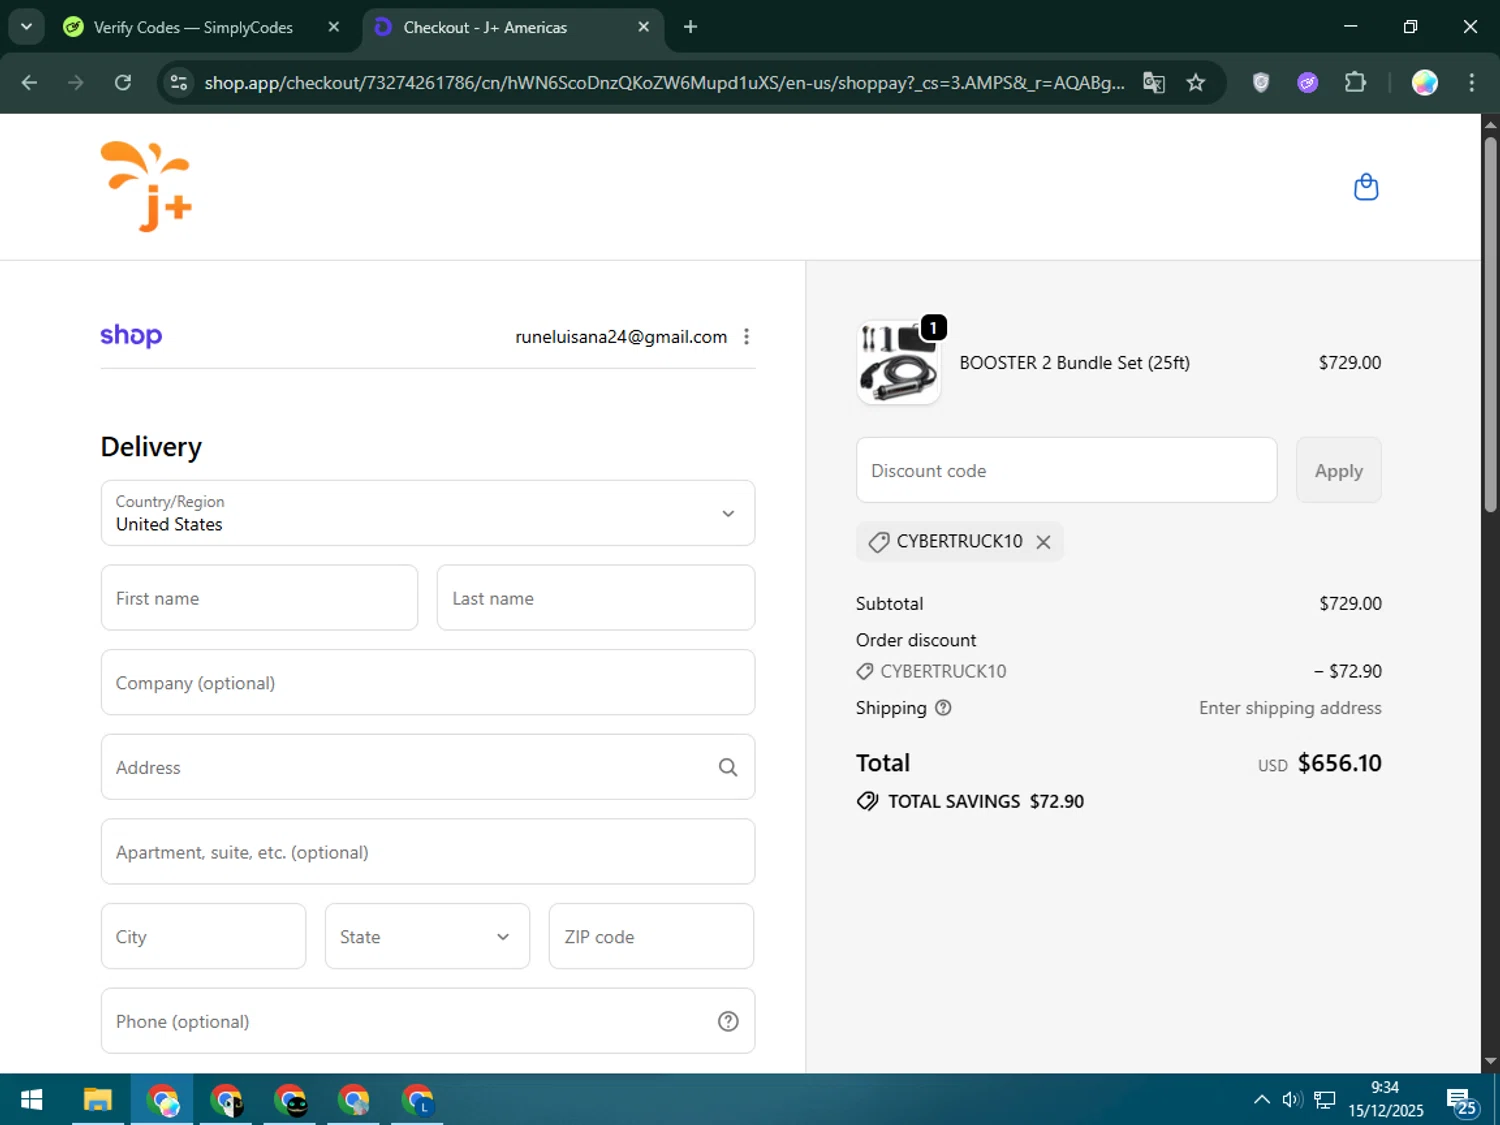Image resolution: width=1500 pixels, height=1125 pixels.
Task: Click the J+ store logo
Action: coord(146,187)
